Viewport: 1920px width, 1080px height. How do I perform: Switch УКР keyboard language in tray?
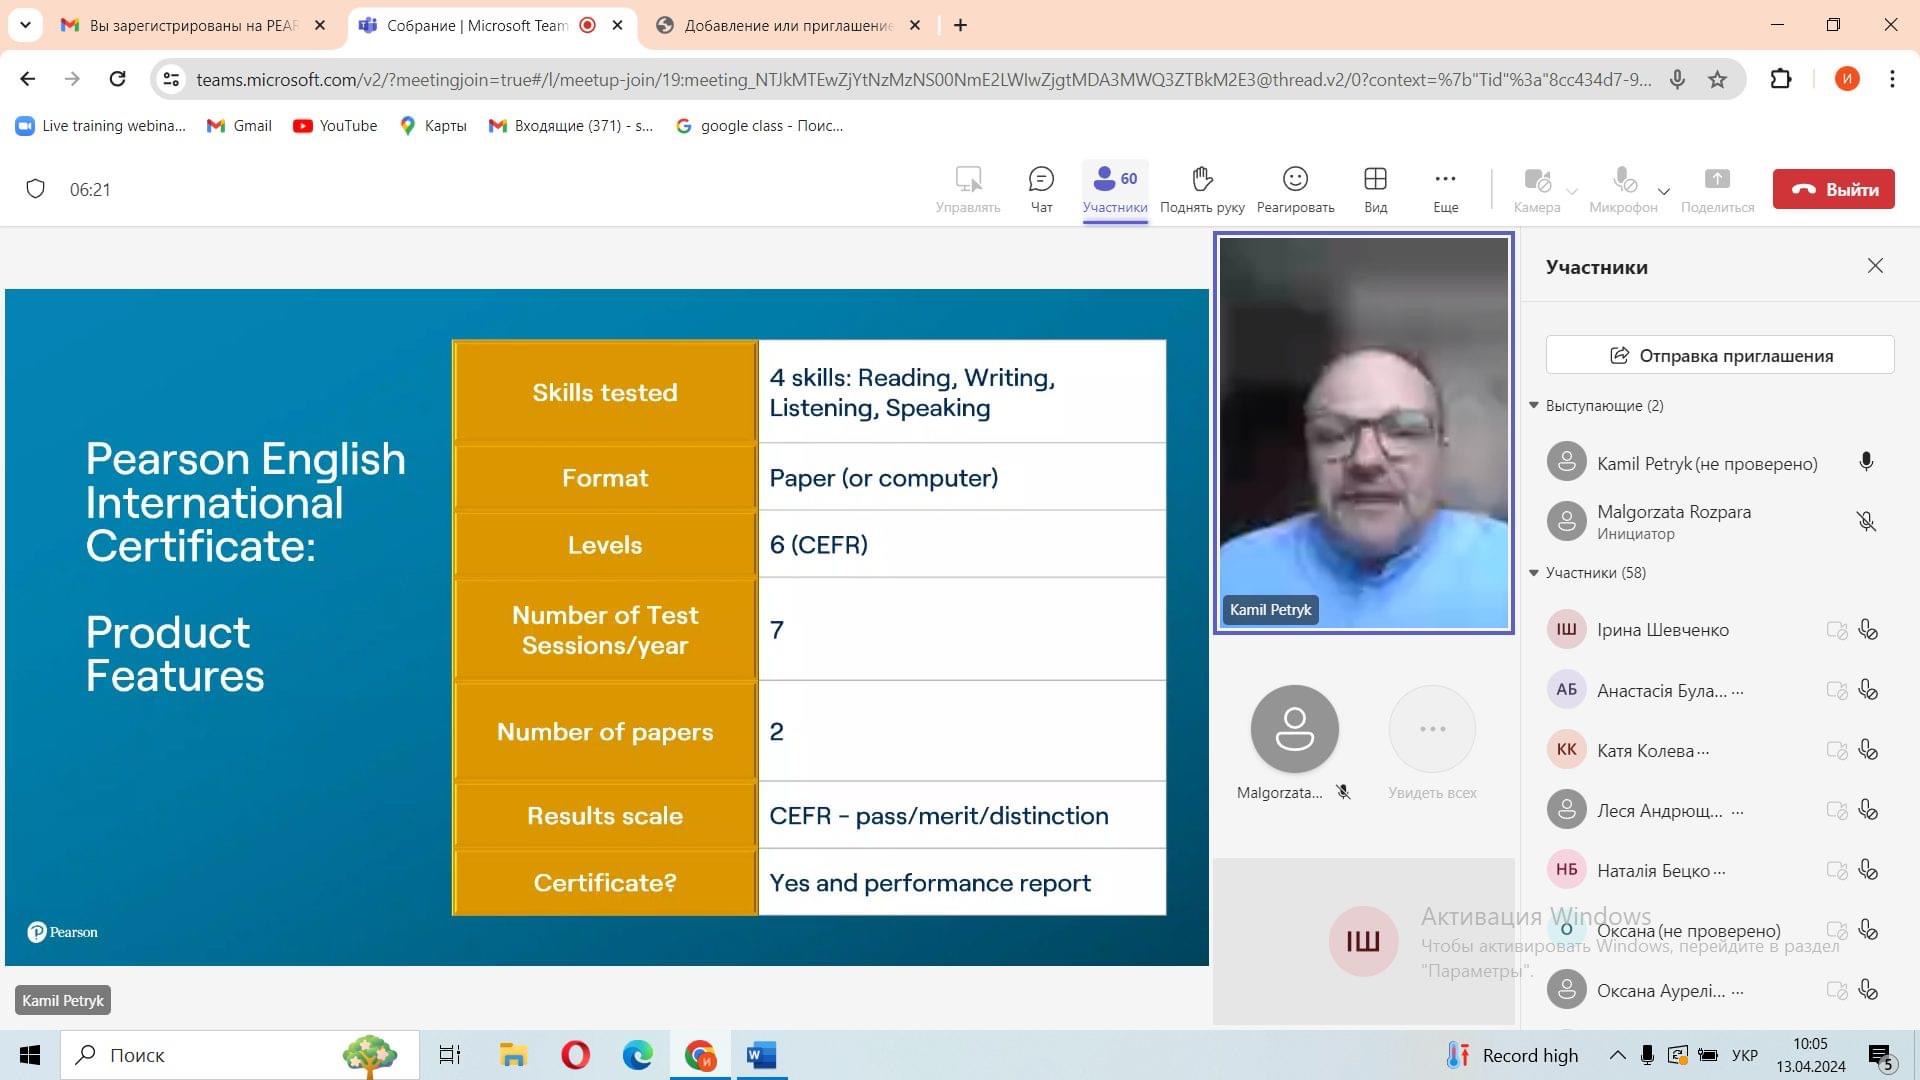click(1745, 1055)
